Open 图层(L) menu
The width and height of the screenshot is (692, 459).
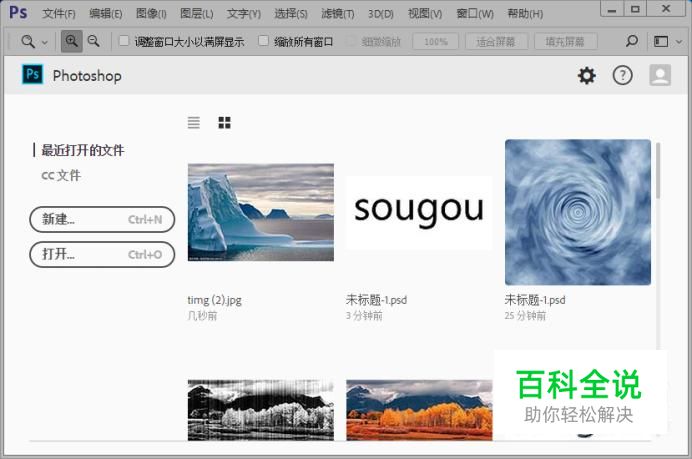[196, 14]
